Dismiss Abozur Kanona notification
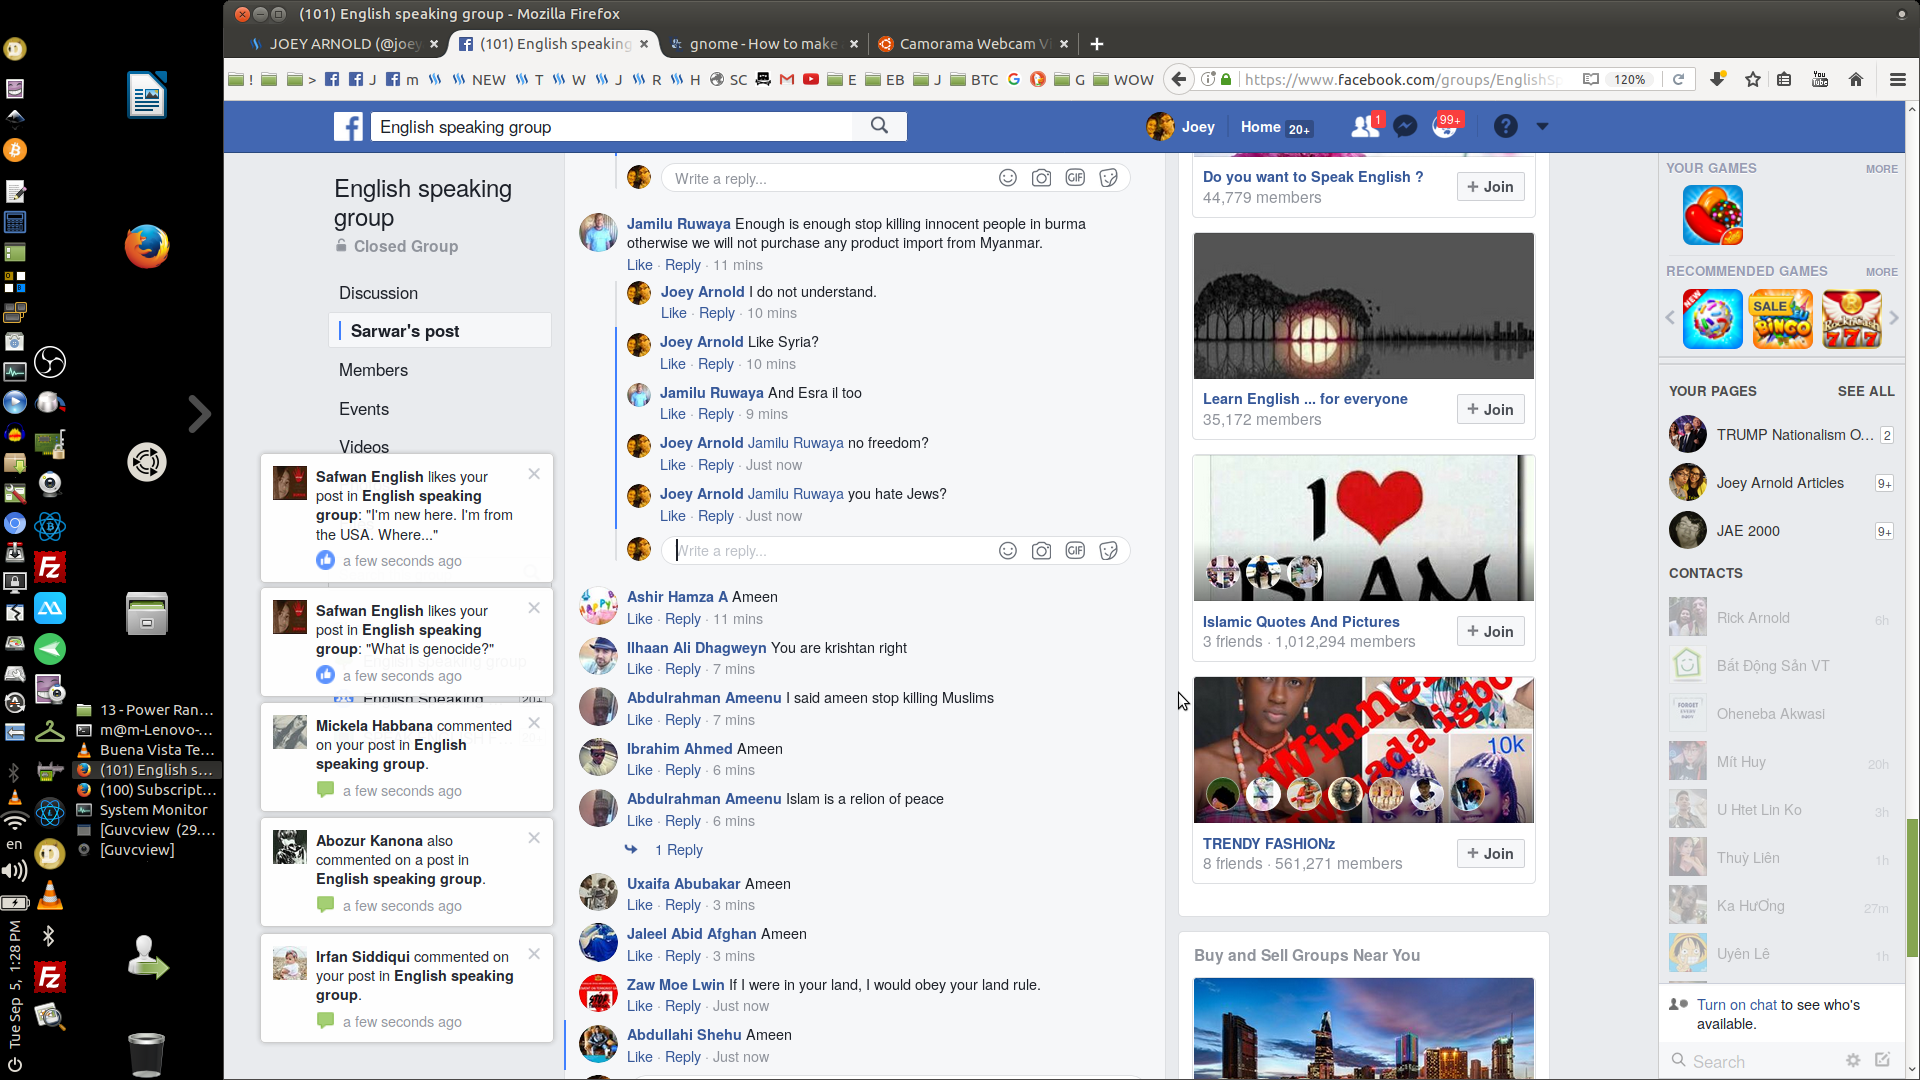This screenshot has height=1080, width=1920. [x=534, y=838]
